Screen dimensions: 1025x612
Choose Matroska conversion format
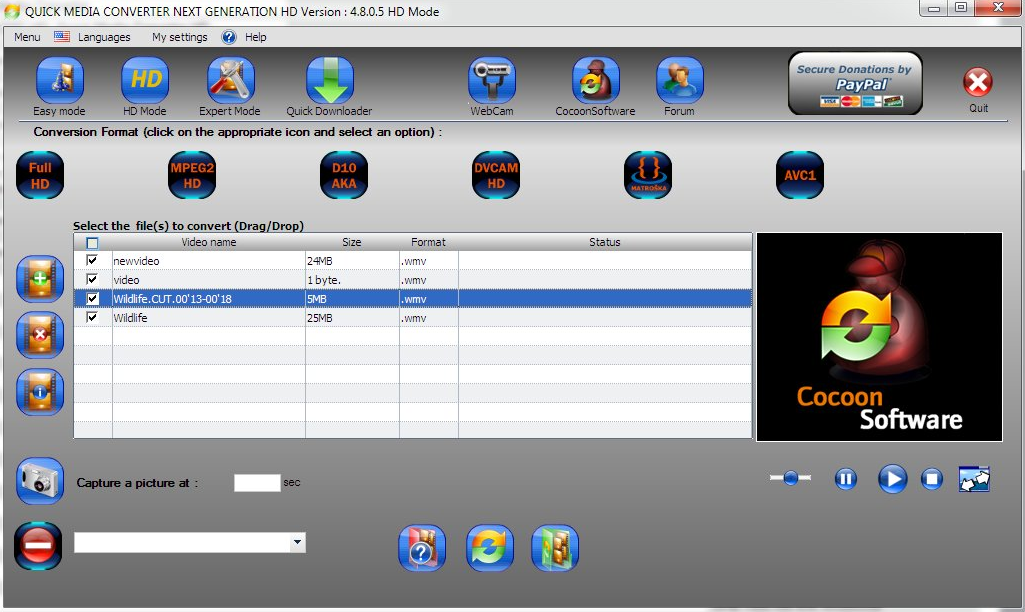(x=648, y=175)
